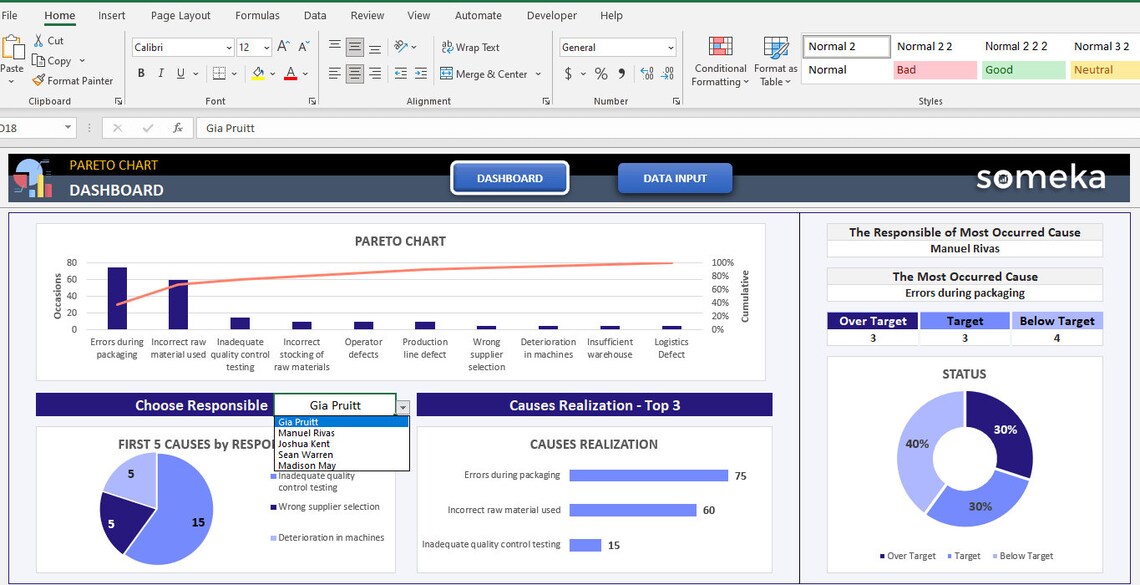The height and width of the screenshot is (585, 1140).
Task: Switch to the Formulas ribbon tab
Action: pyautogui.click(x=257, y=15)
